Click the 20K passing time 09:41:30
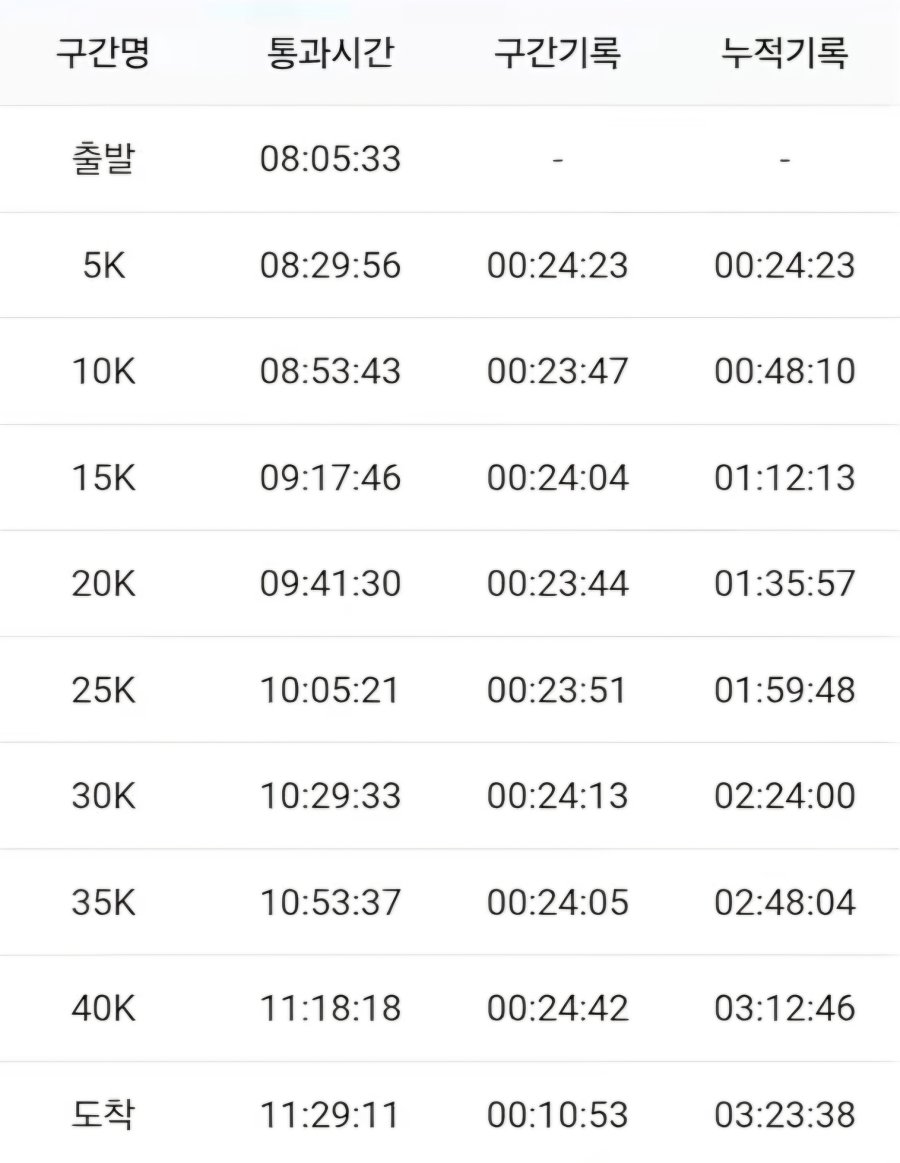 [330, 583]
